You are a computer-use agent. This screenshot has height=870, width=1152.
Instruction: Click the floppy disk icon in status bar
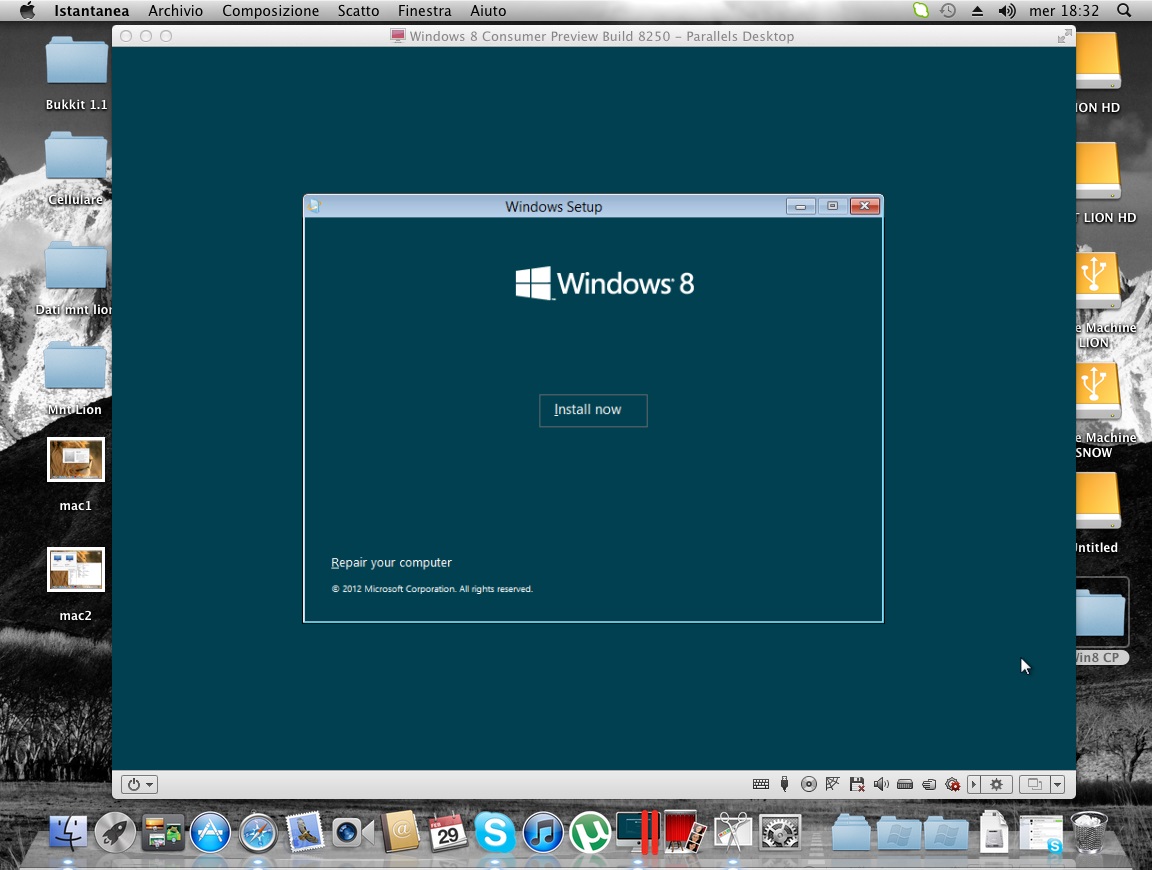857,784
